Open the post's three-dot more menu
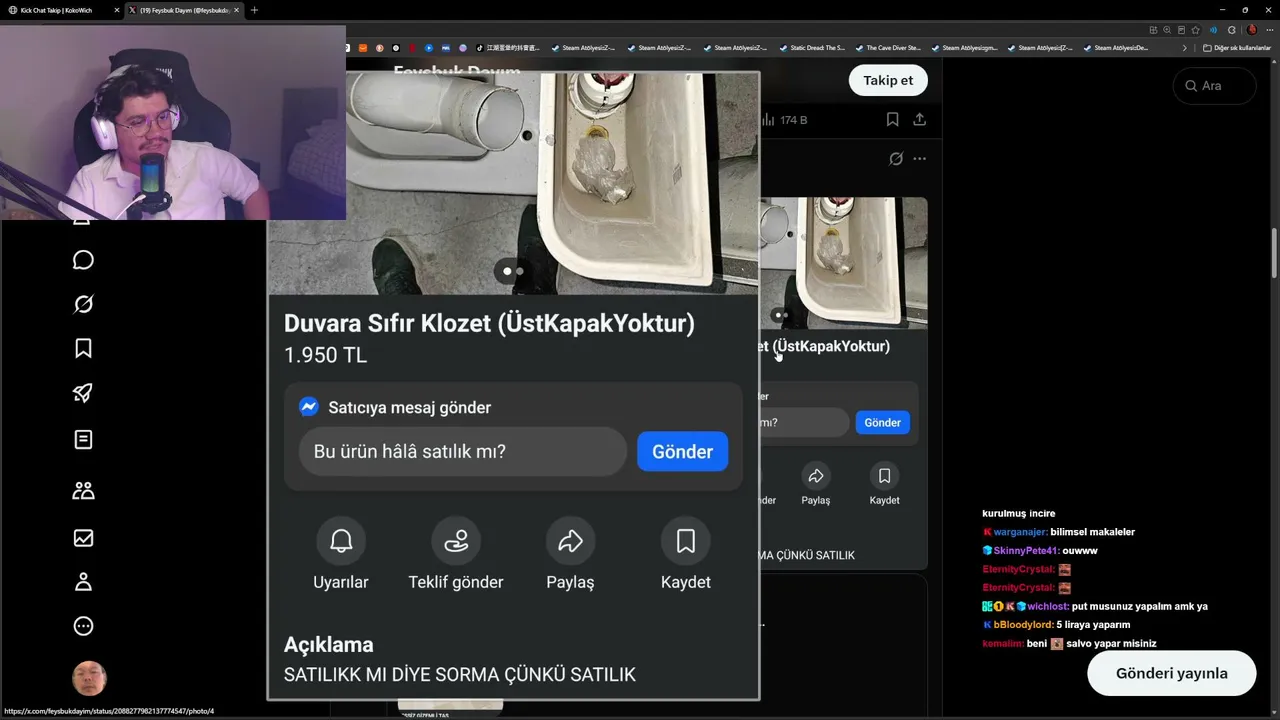Viewport: 1280px width, 720px height. (x=920, y=158)
